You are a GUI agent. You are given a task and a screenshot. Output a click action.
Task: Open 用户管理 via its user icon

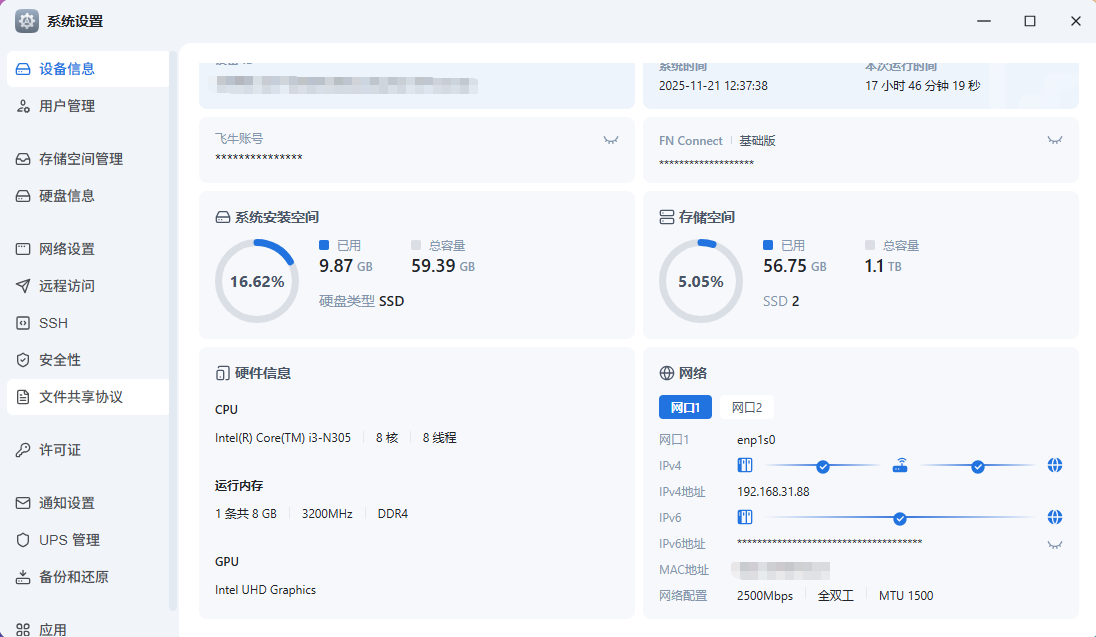(x=23, y=106)
